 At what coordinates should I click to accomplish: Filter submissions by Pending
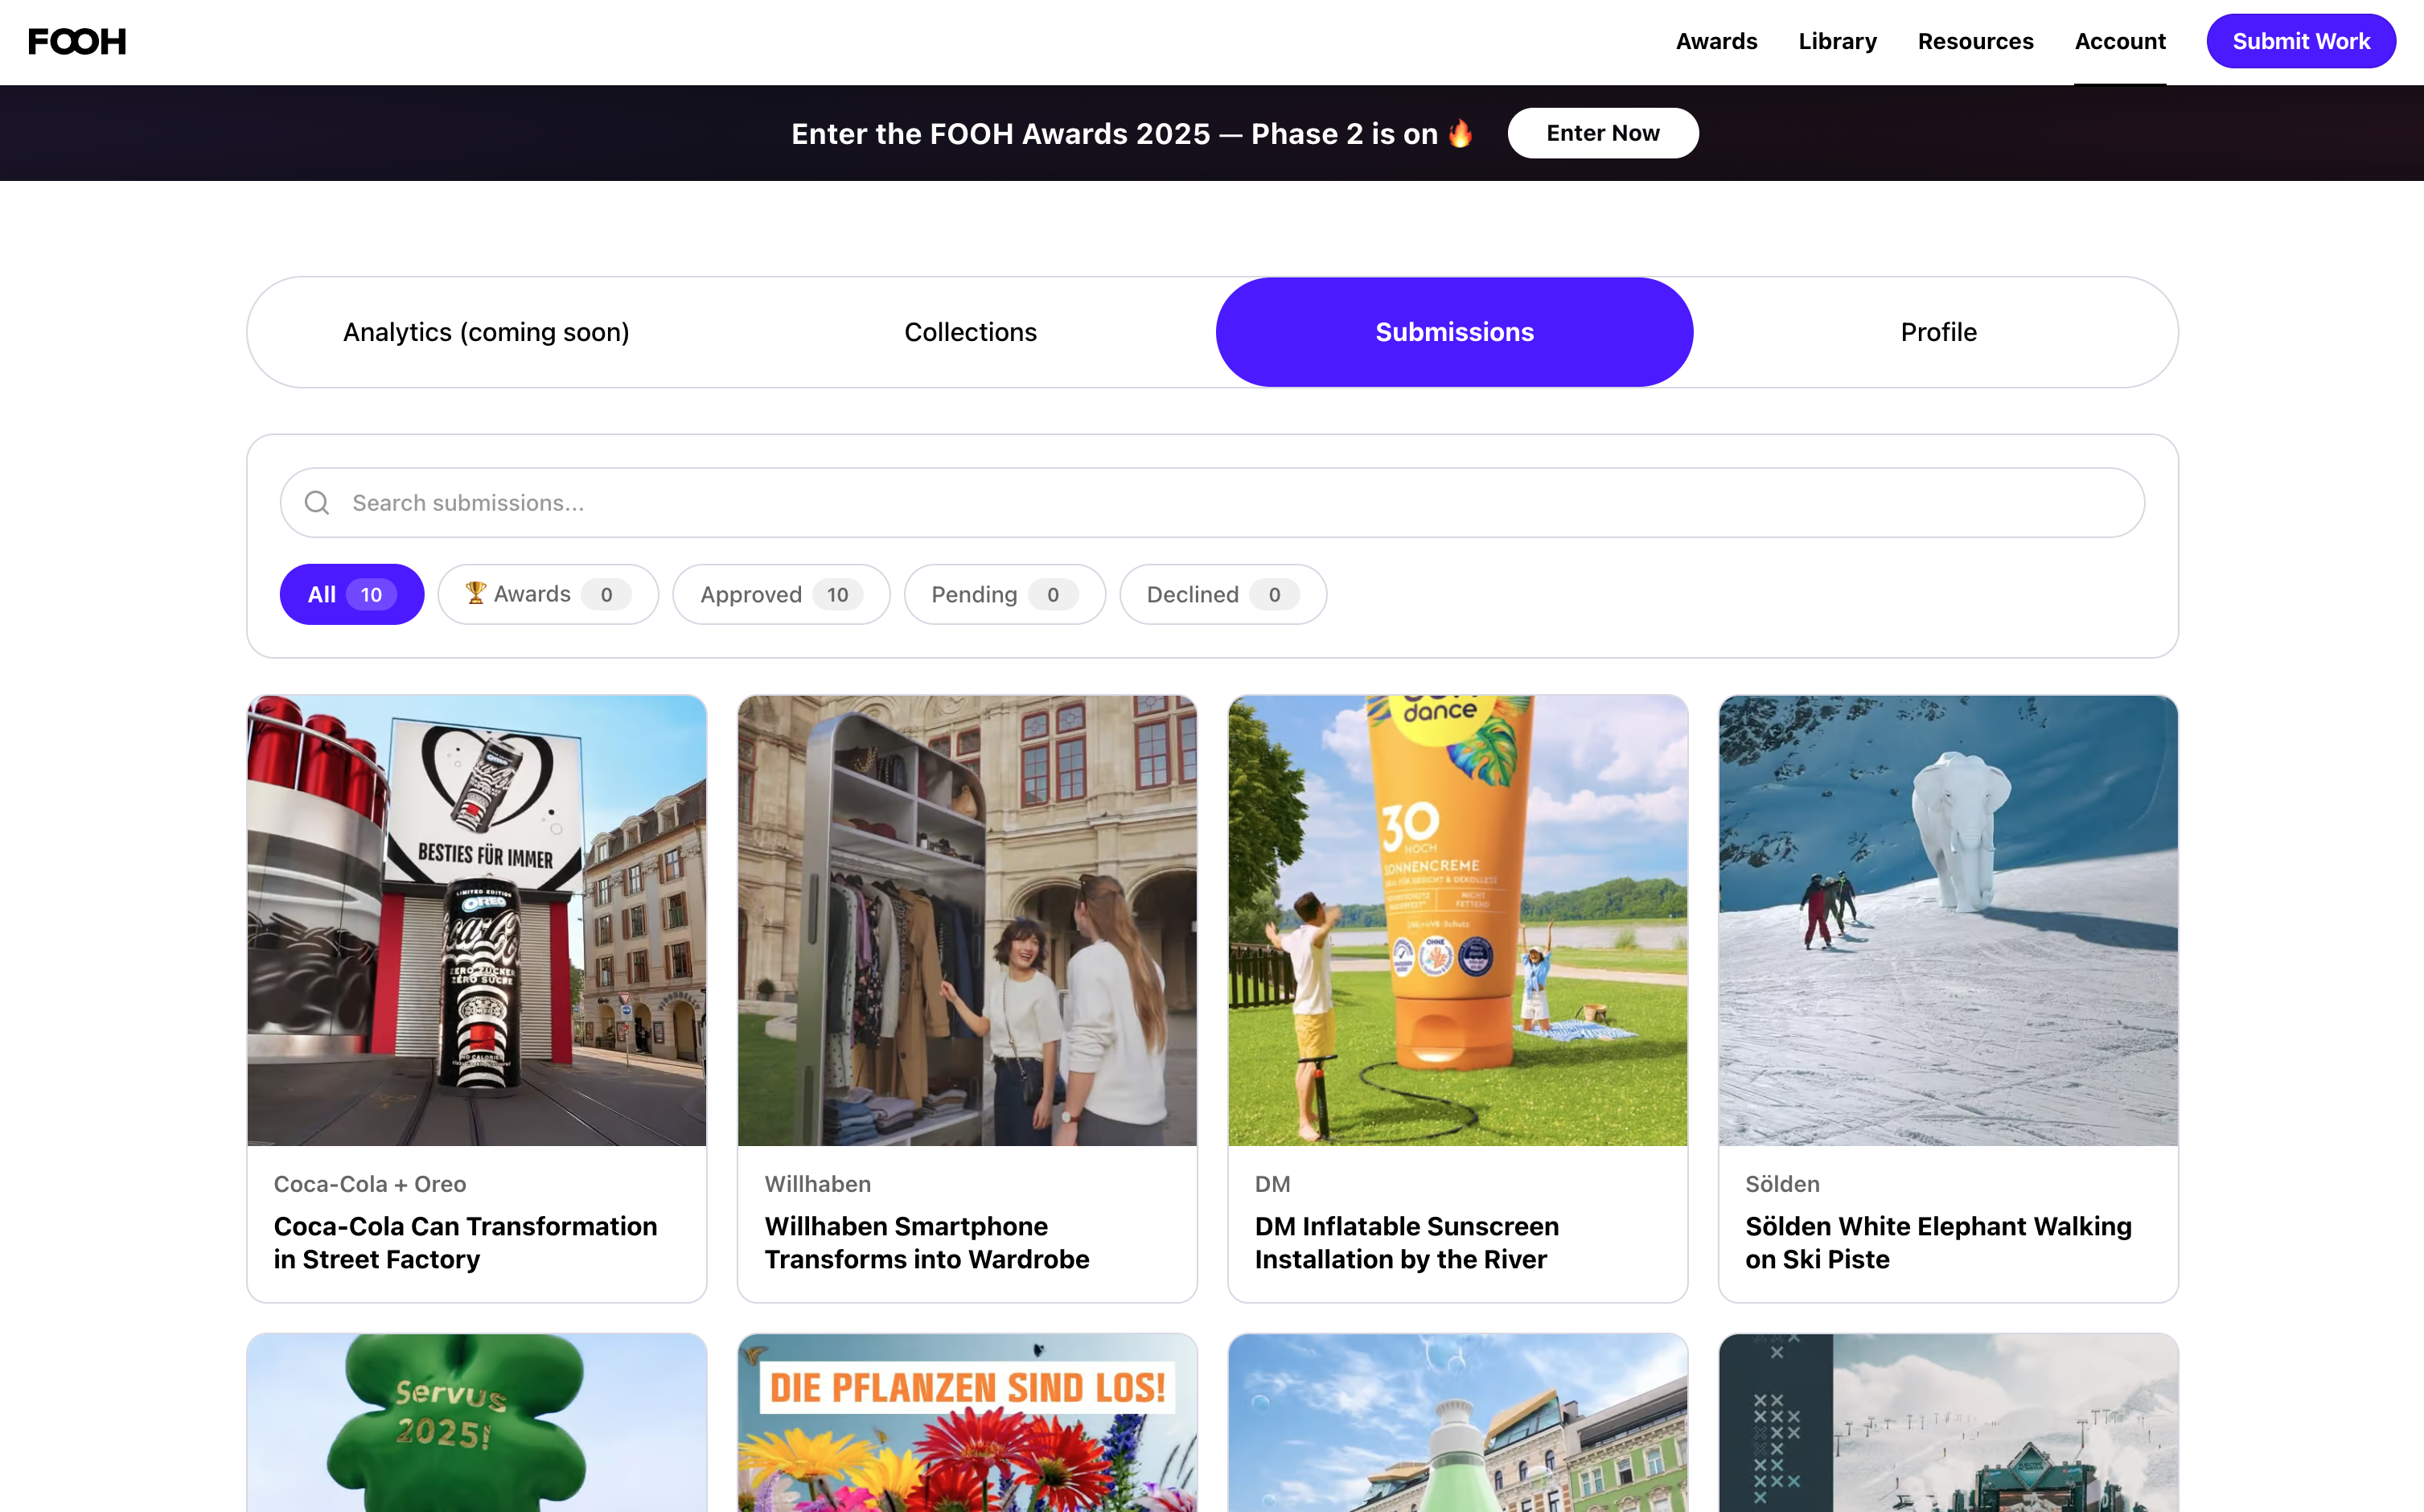coord(1005,595)
